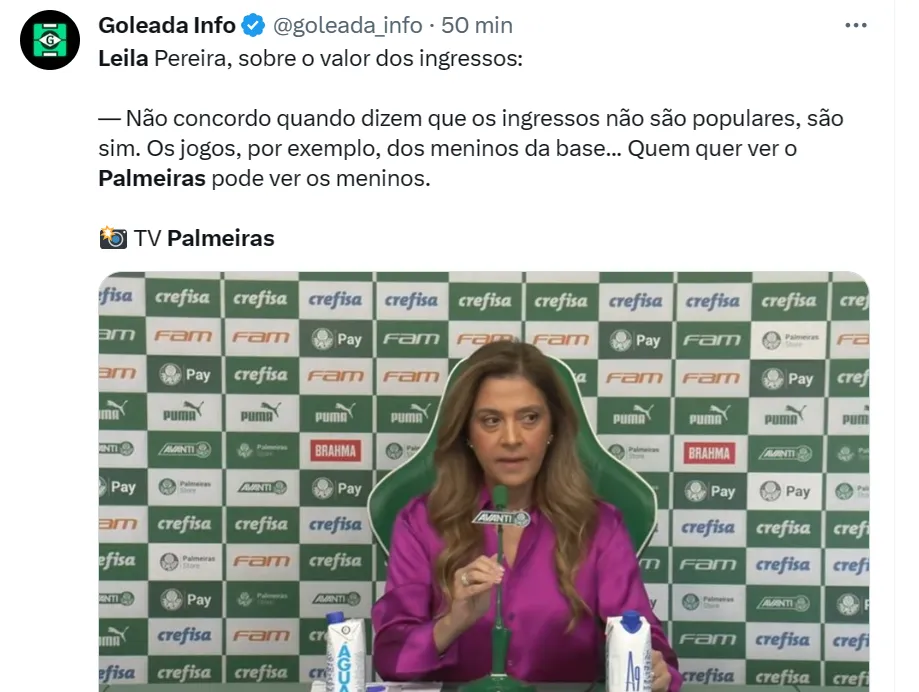Click bold Leila name in tweet
This screenshot has height=692, width=919.
pos(123,59)
